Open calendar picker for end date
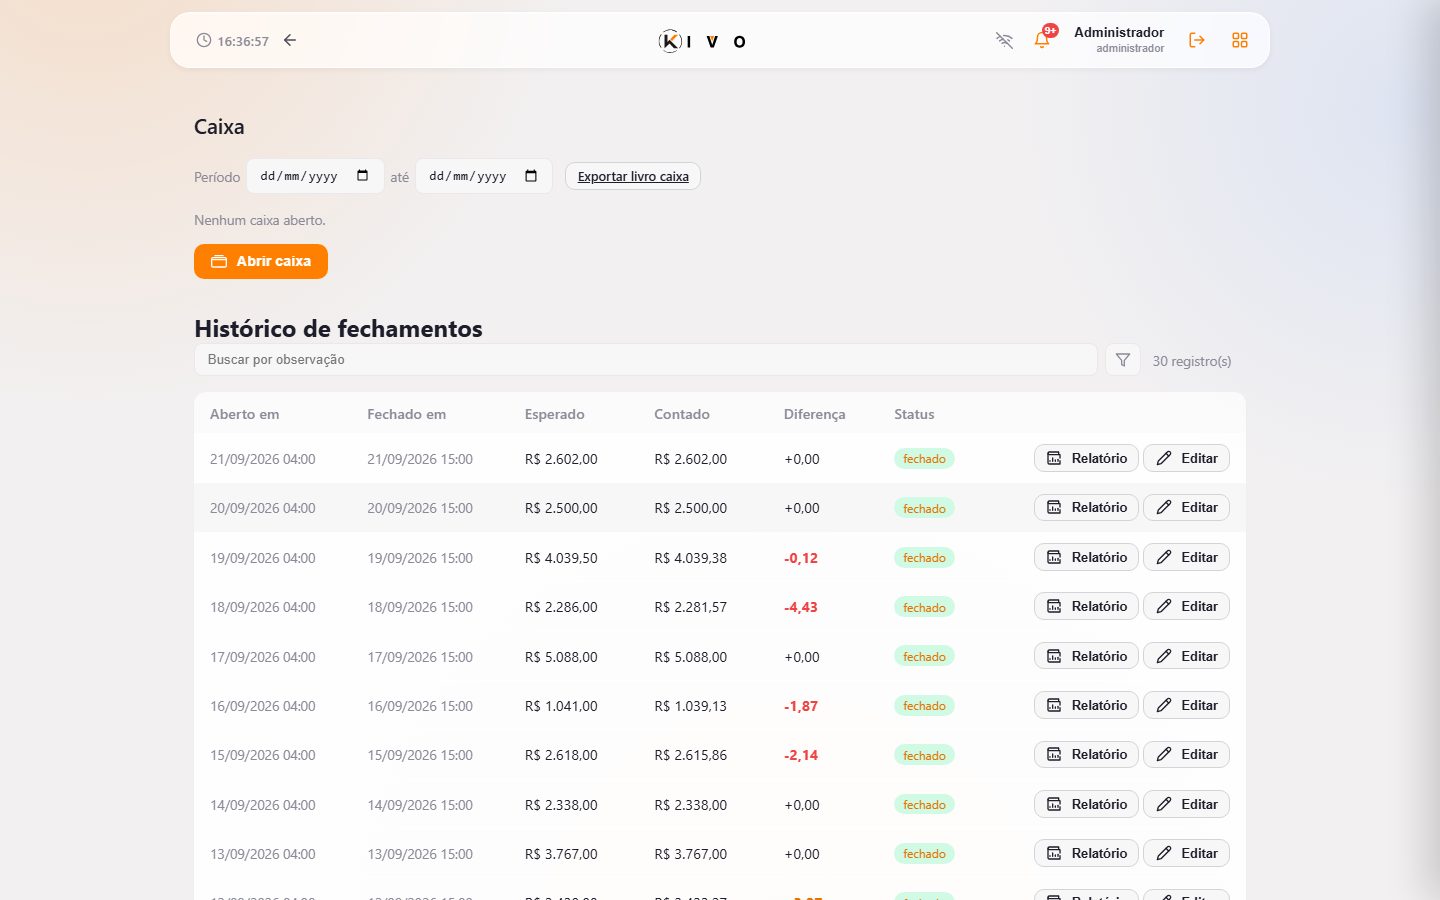Viewport: 1440px width, 900px height. coord(531,176)
